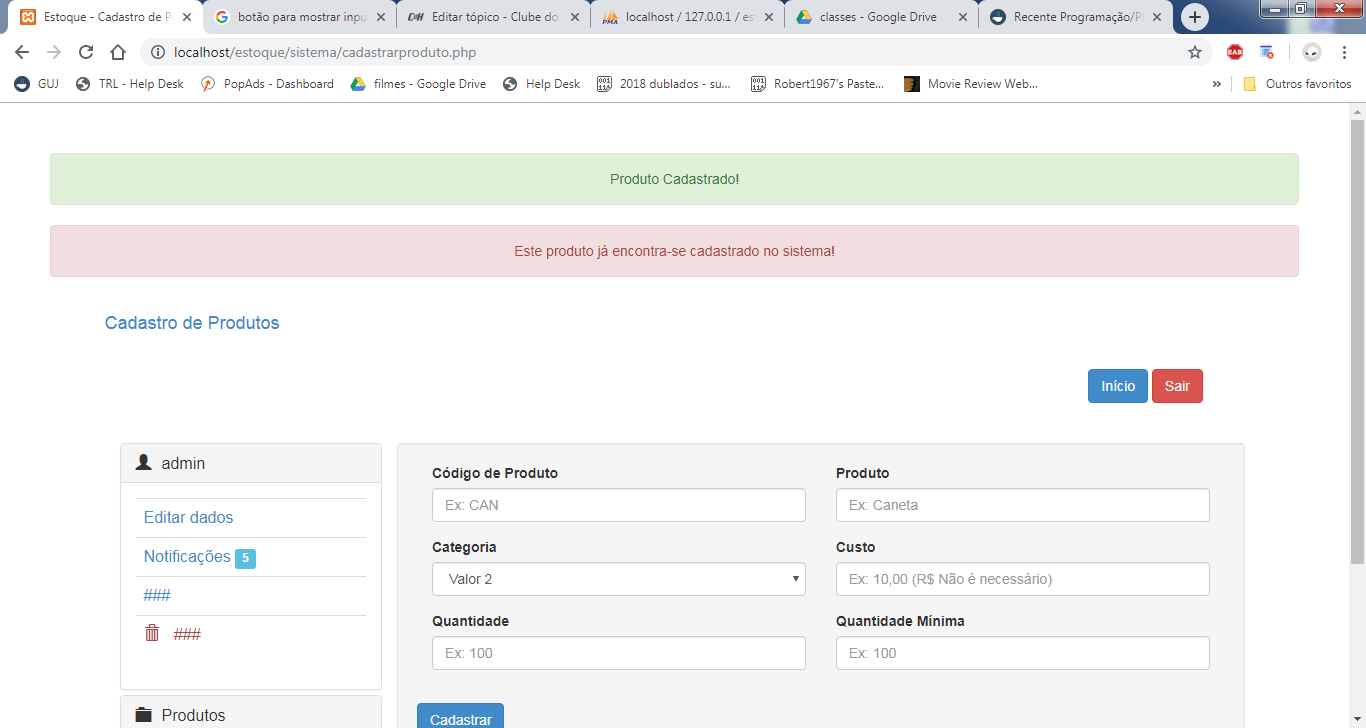Viewport: 1366px width, 728px height.
Task: Click the folder icon beside Produtos
Action: click(x=144, y=715)
